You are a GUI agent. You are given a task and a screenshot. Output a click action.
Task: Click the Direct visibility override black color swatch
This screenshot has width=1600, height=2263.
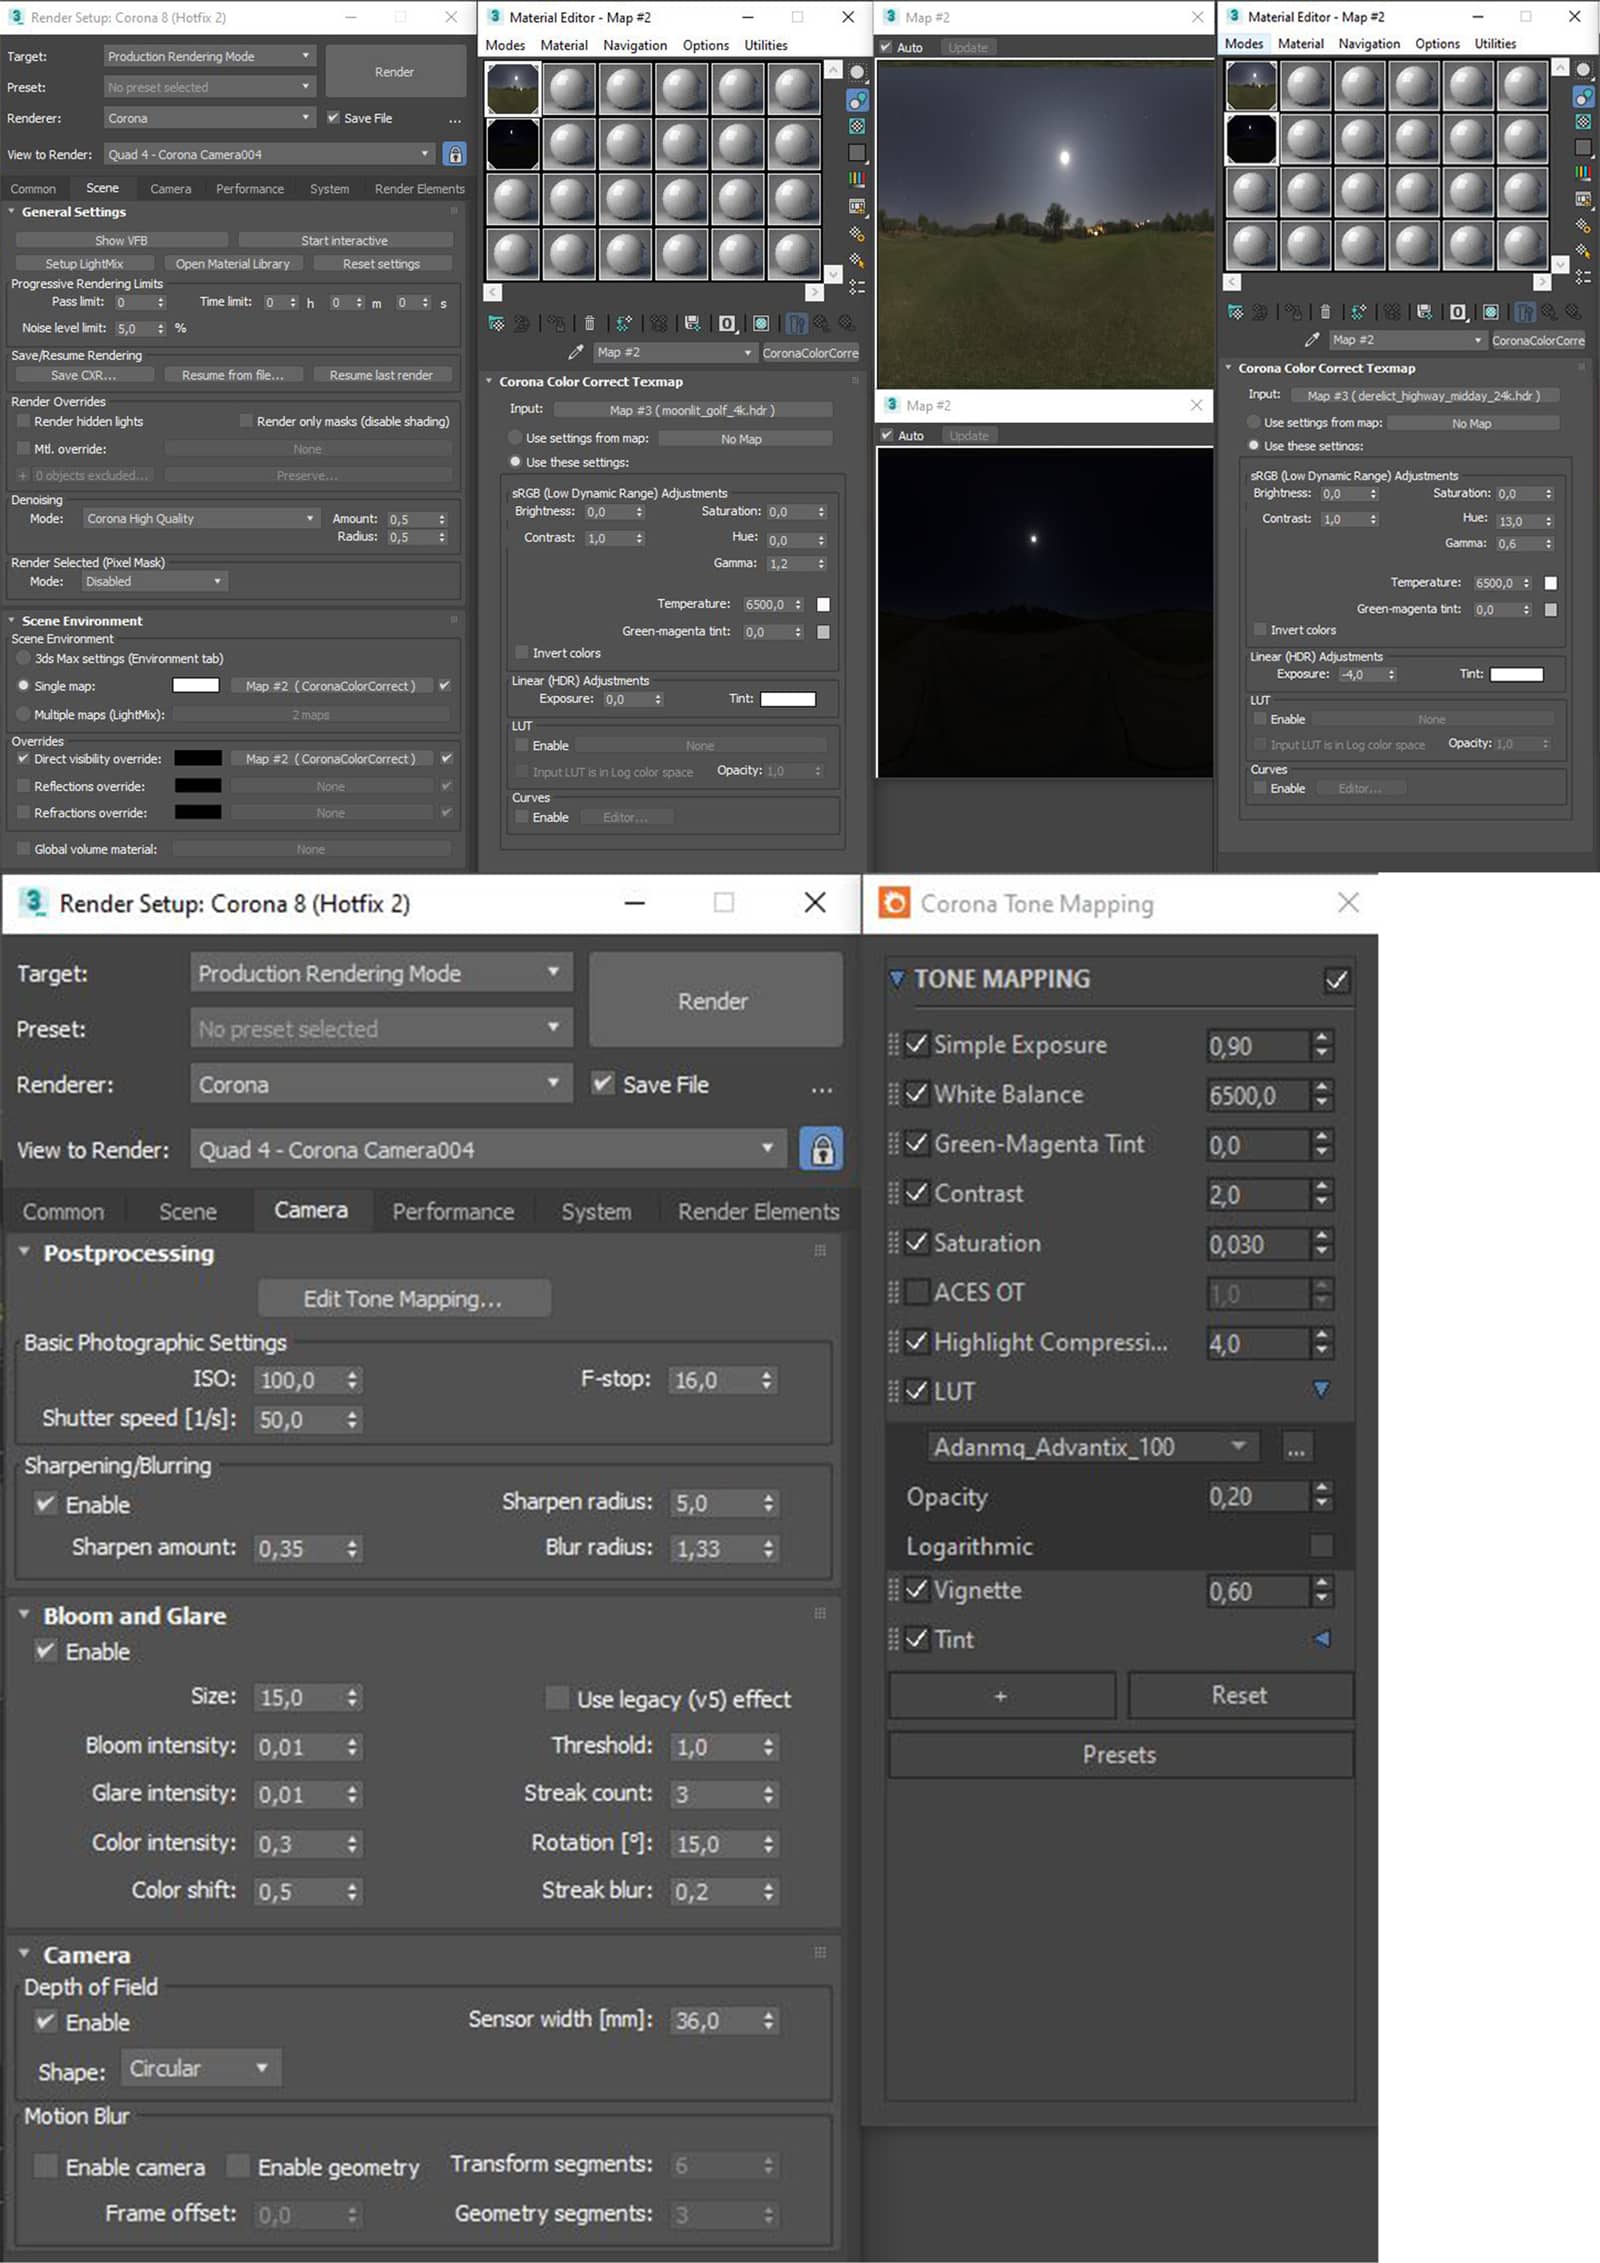coord(198,759)
